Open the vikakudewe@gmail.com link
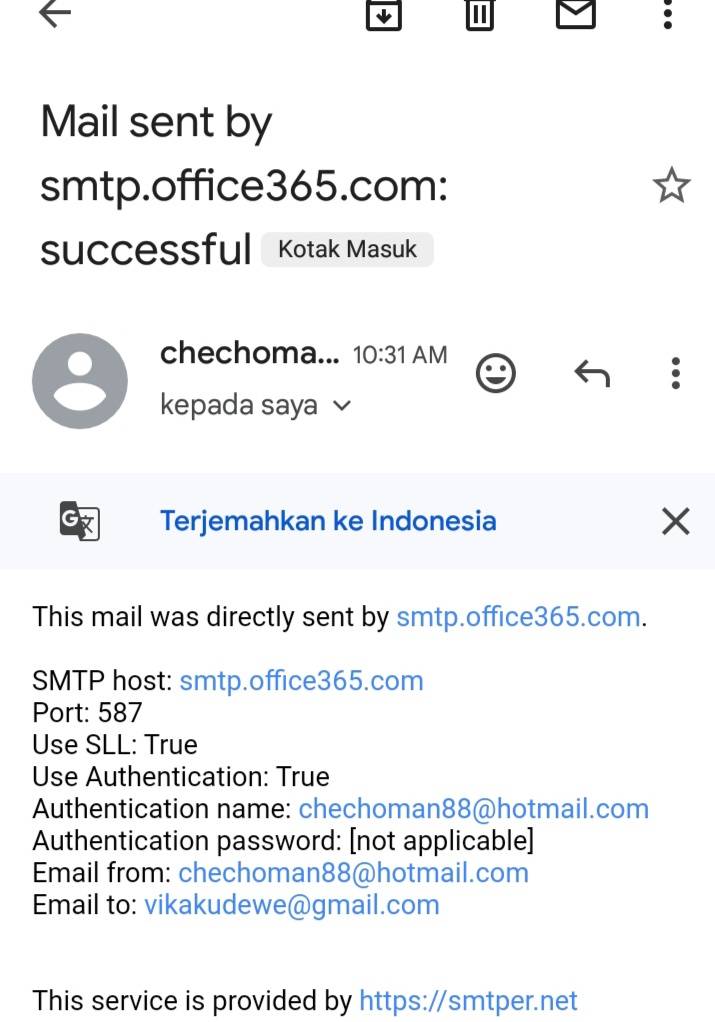The height and width of the screenshot is (1022, 715). [x=292, y=905]
